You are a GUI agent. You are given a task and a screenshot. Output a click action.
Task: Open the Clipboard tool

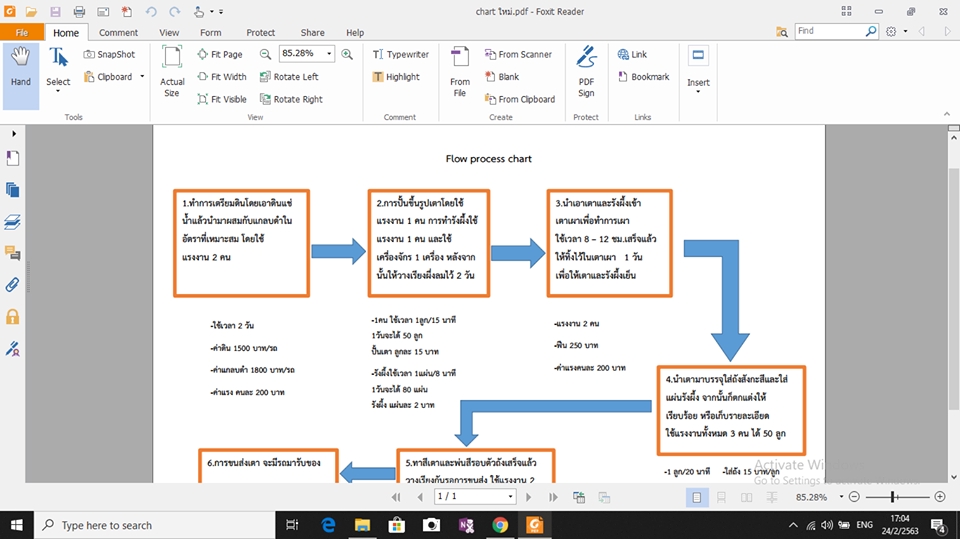tap(108, 77)
